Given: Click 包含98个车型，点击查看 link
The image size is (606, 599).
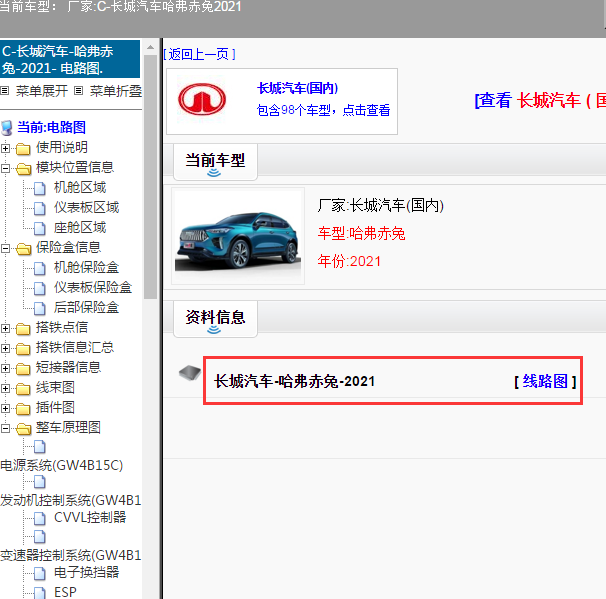Looking at the screenshot, I should point(323,110).
